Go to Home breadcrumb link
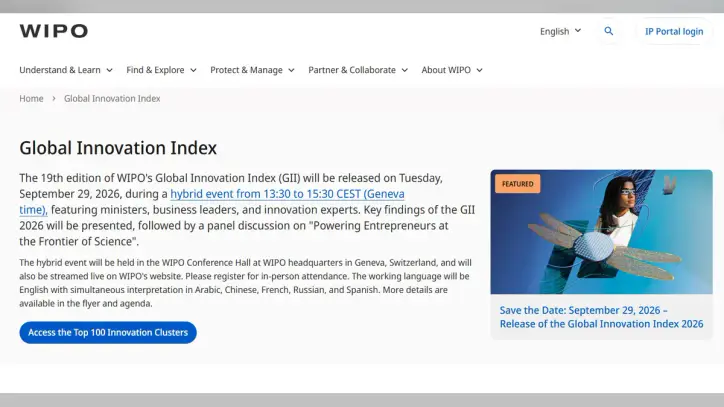This screenshot has height=407, width=724. (31, 98)
